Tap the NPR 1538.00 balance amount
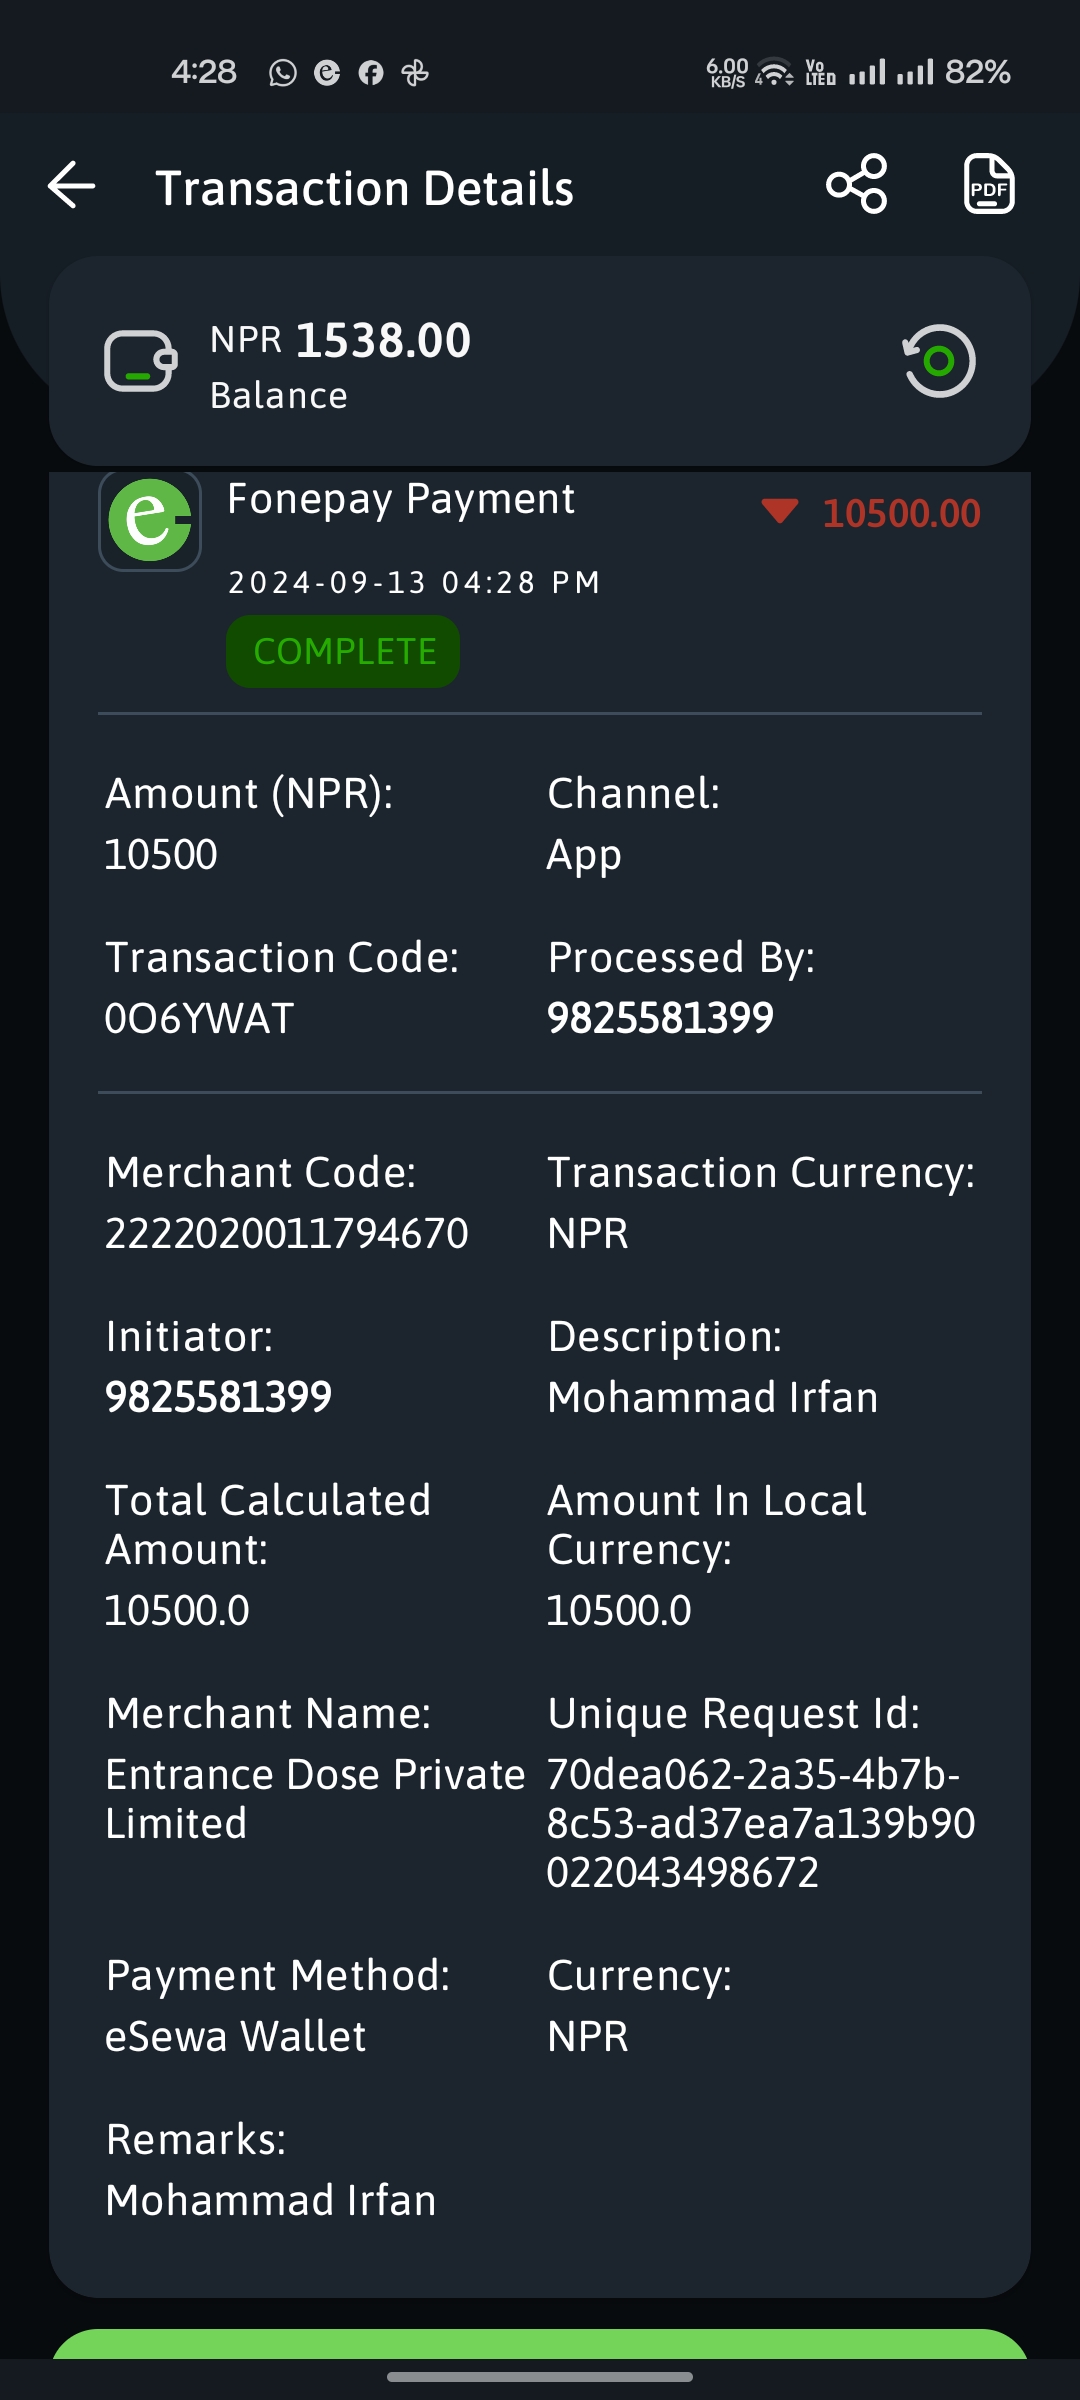This screenshot has width=1080, height=2400. (x=340, y=341)
